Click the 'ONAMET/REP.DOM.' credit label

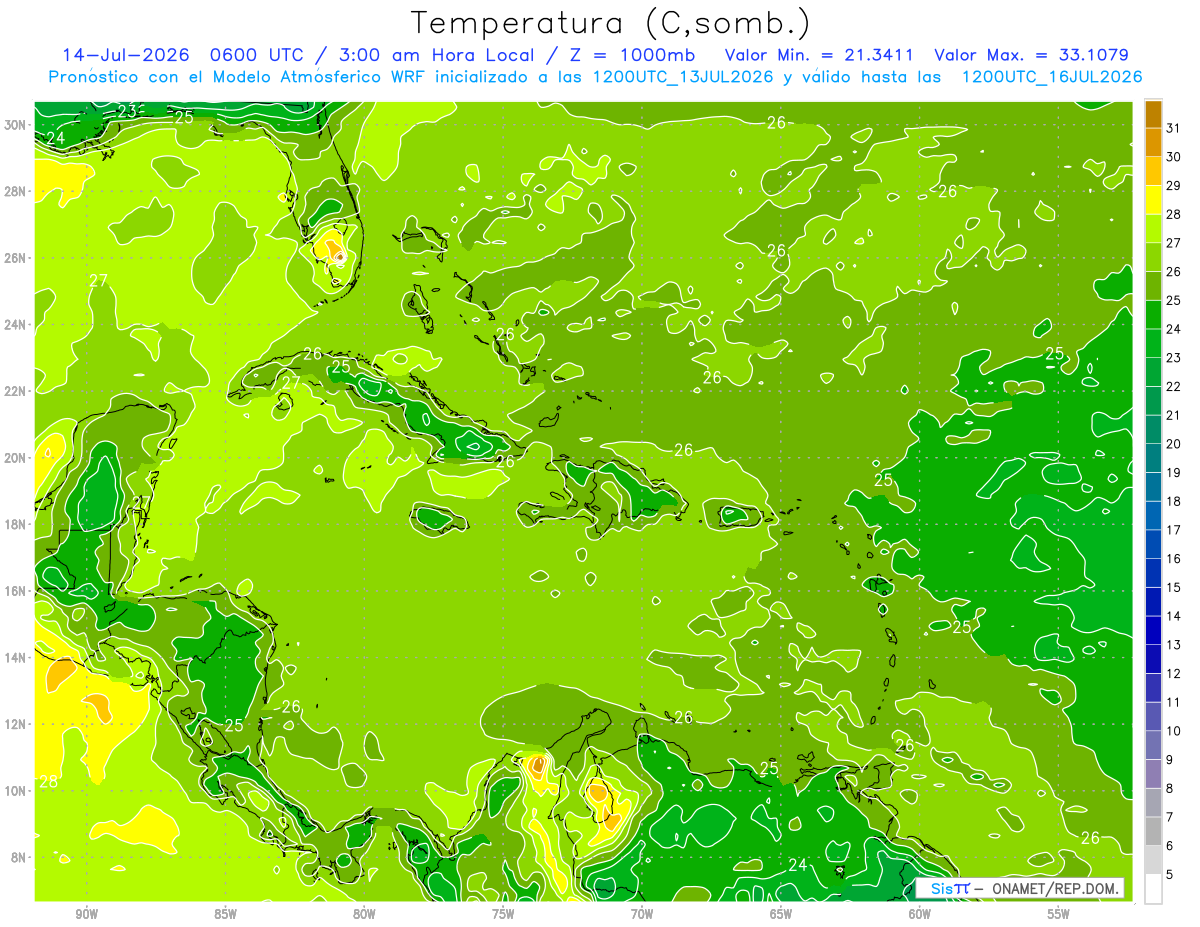click(x=1055, y=888)
